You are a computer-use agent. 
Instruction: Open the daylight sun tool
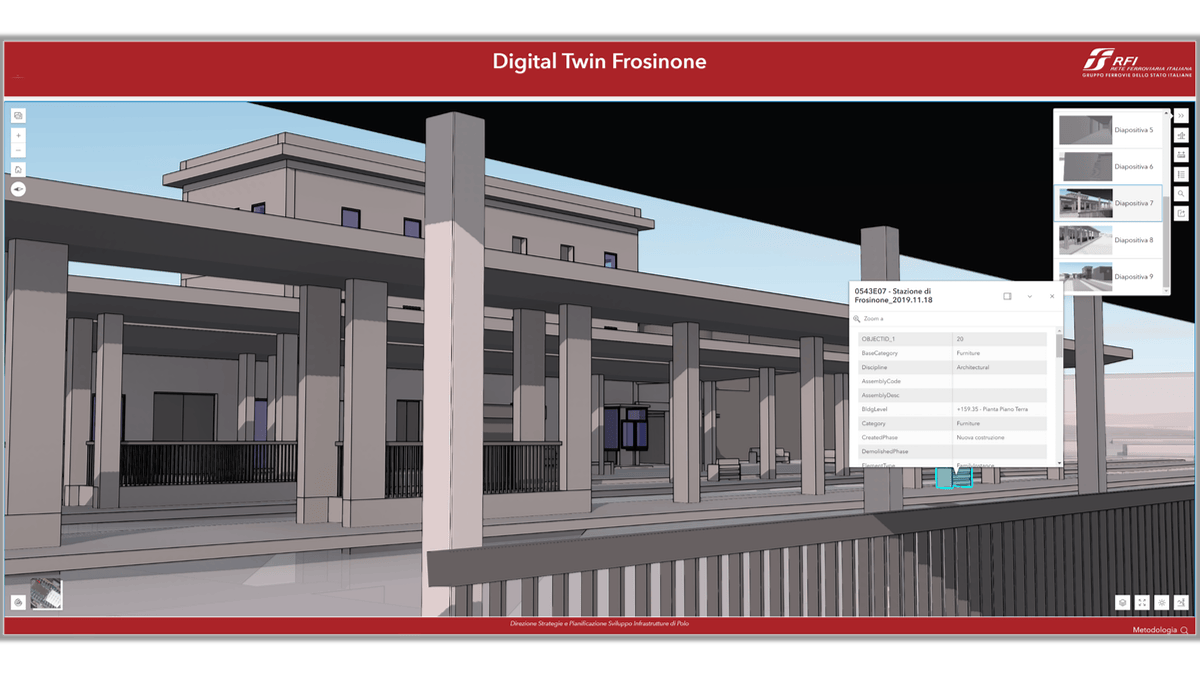[x=1162, y=603]
